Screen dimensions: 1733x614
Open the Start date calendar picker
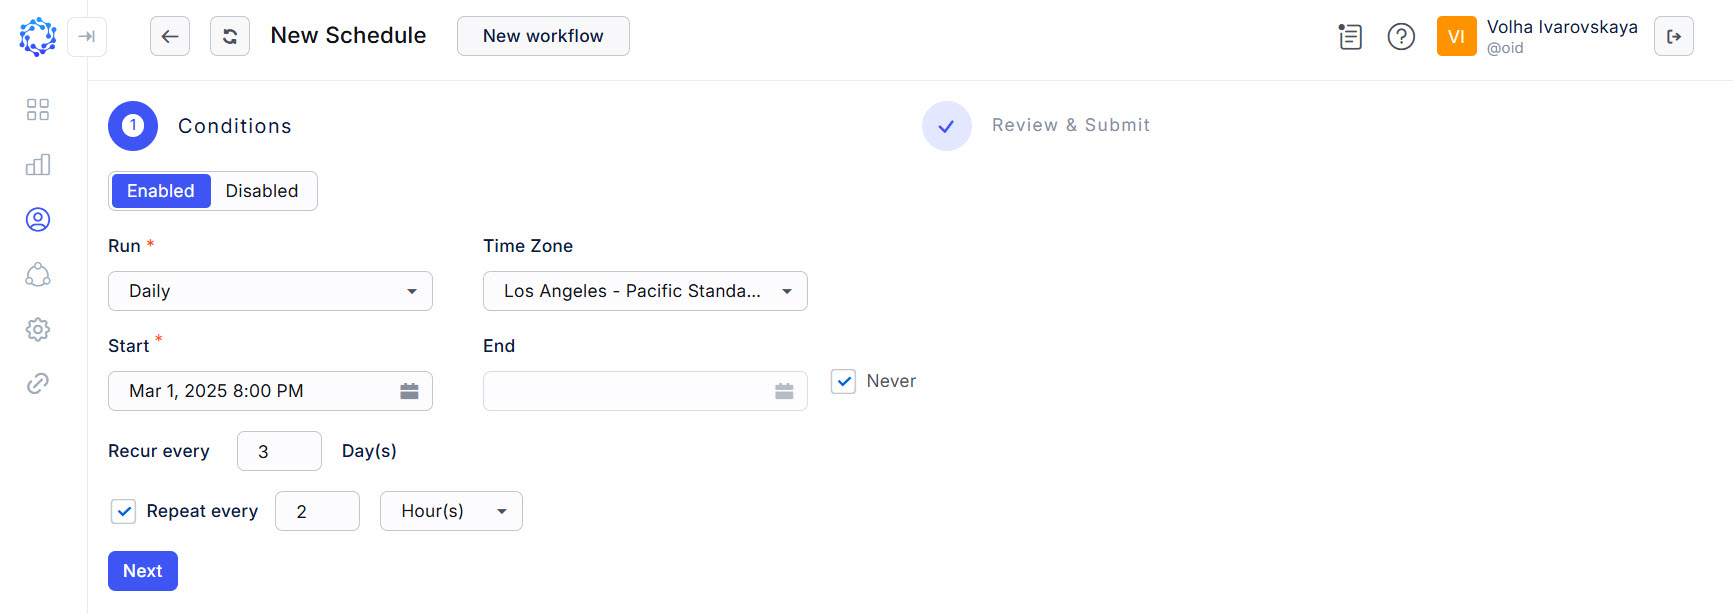click(x=409, y=391)
